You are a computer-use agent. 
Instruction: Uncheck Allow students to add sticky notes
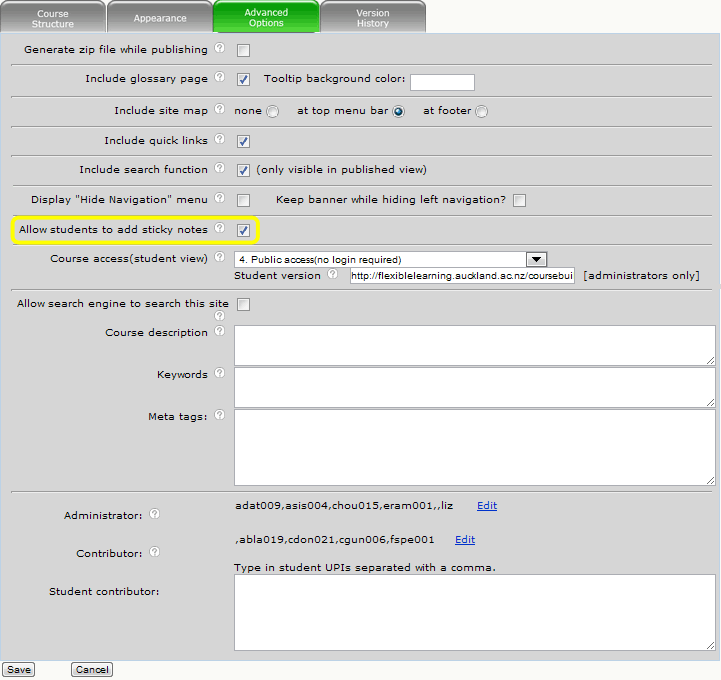[x=243, y=230]
